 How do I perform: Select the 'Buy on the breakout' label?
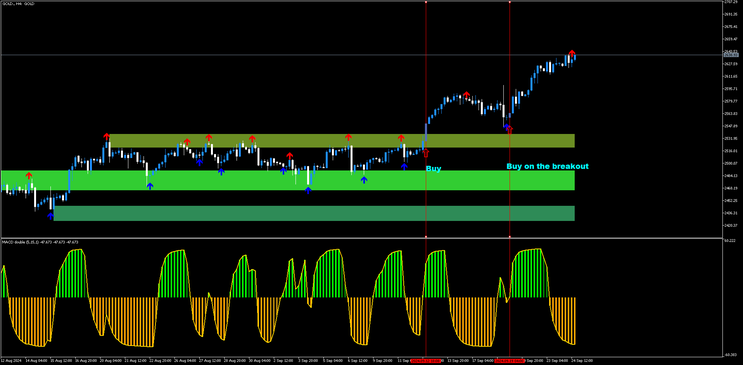547,166
